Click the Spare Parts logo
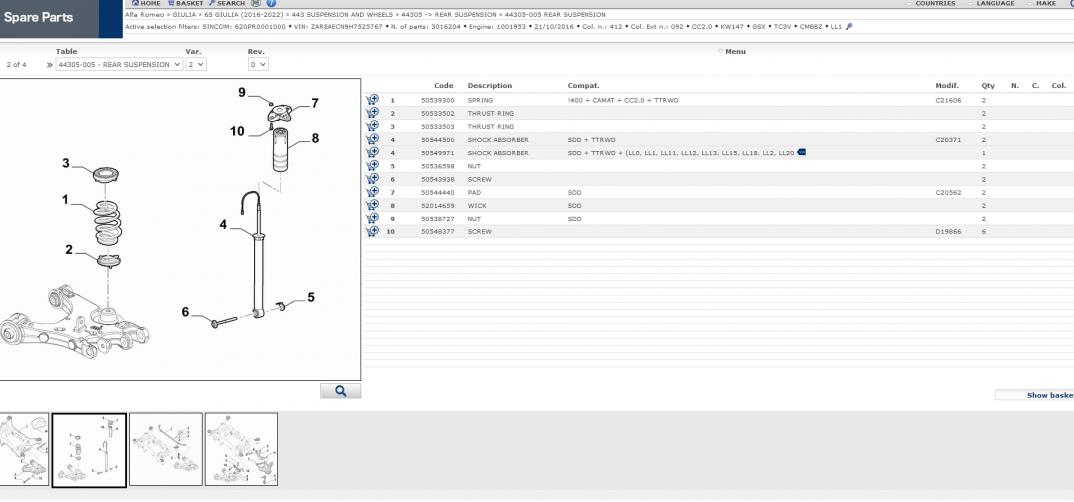1074x502 pixels. (38, 17)
